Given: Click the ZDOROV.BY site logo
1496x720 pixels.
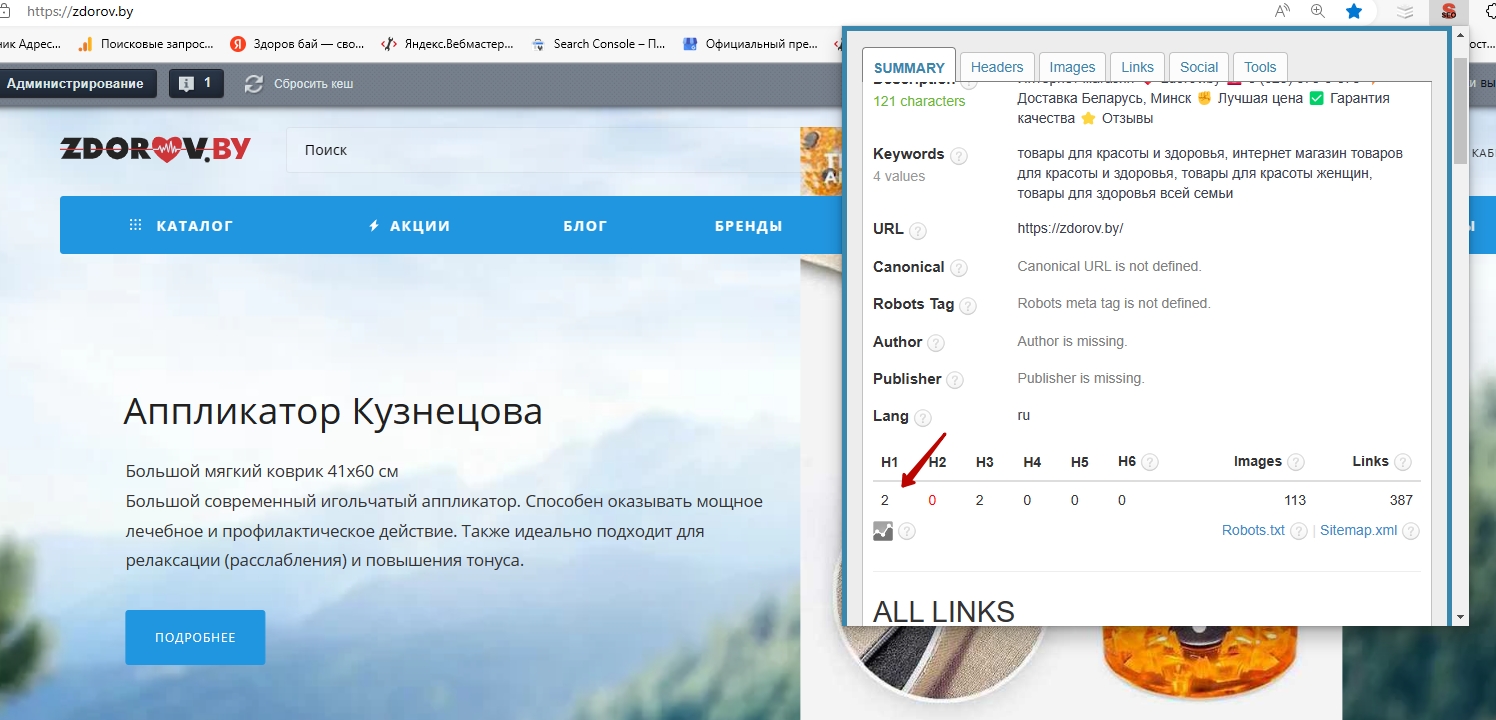Looking at the screenshot, I should click(x=156, y=149).
